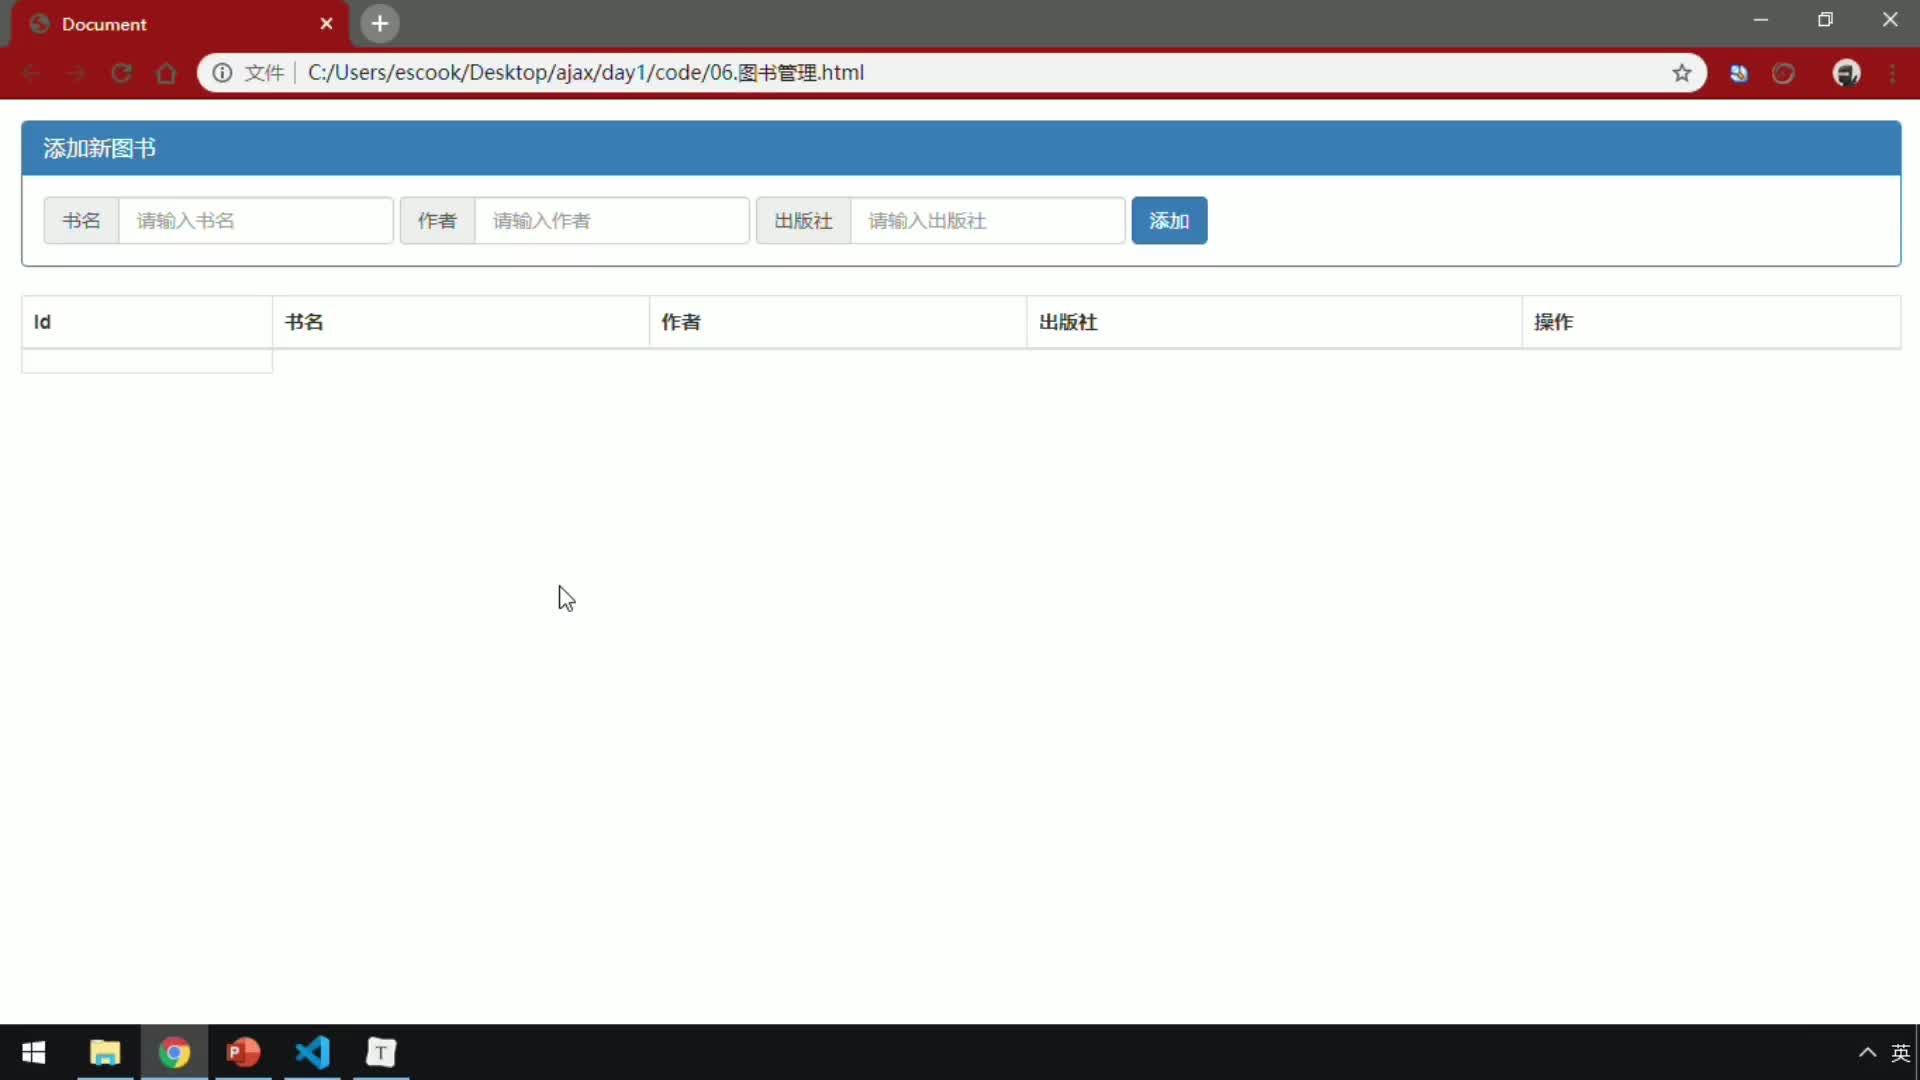Open the Chrome profile avatar
Image resolution: width=1920 pixels, height=1080 pixels.
(x=1846, y=73)
